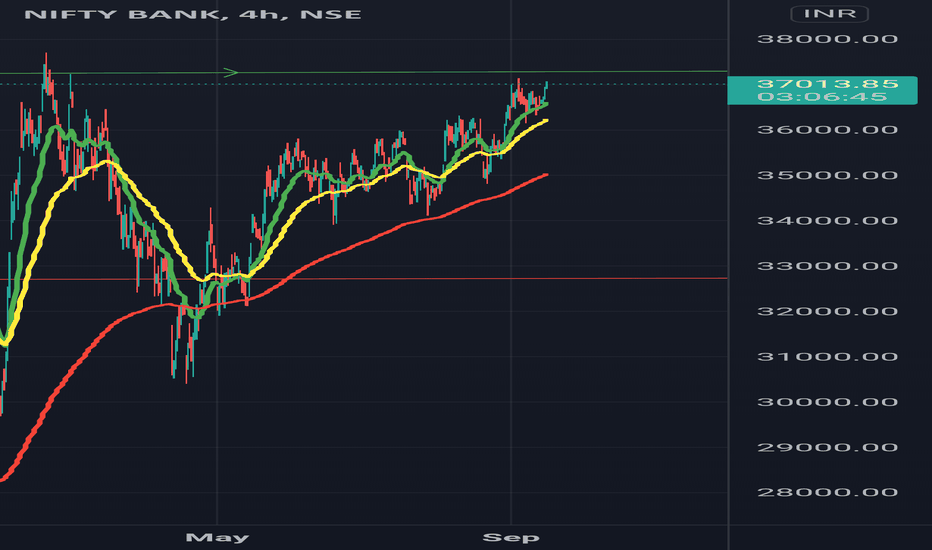The image size is (932, 550).
Task: Click the 34000.00 price axis label
Action: click(827, 221)
